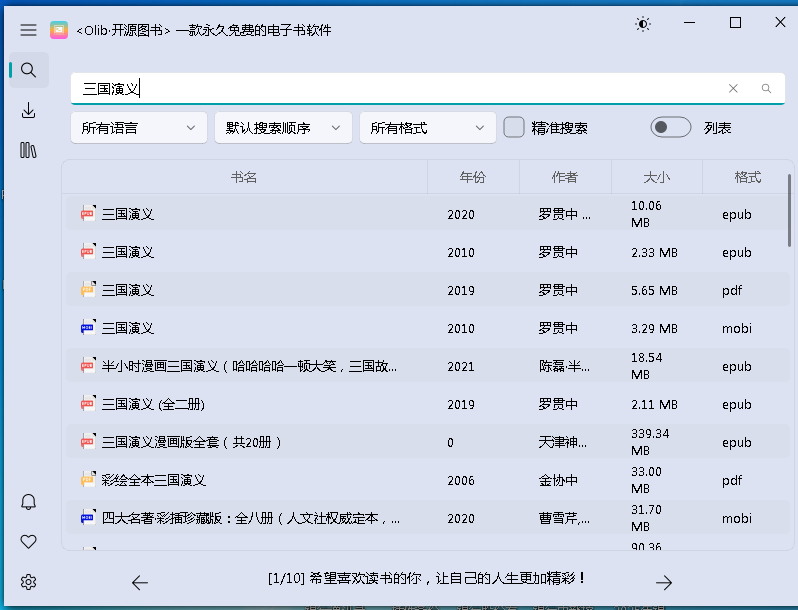The width and height of the screenshot is (798, 610).
Task: Click the magnifier search button in box
Action: 766,89
